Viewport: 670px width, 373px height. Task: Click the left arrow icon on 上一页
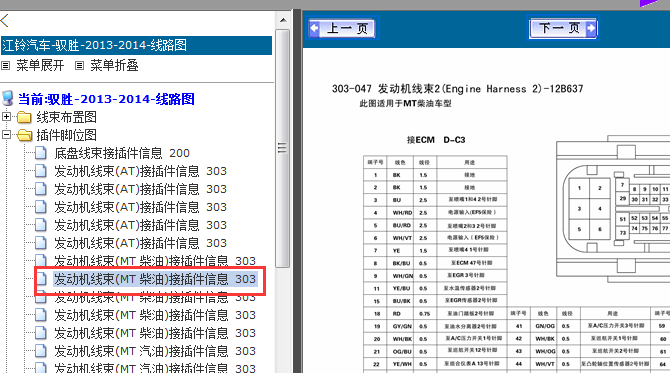coord(314,29)
